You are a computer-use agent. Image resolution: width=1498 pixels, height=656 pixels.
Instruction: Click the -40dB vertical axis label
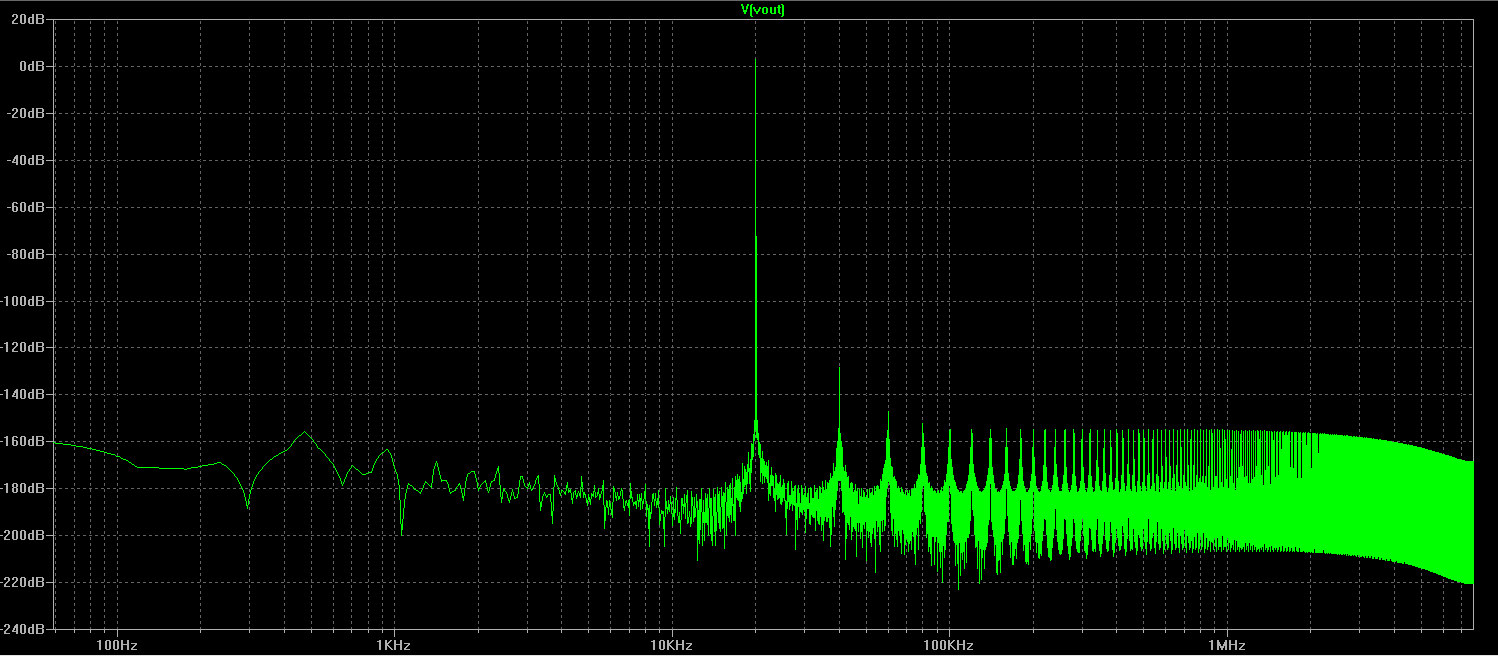[28, 160]
